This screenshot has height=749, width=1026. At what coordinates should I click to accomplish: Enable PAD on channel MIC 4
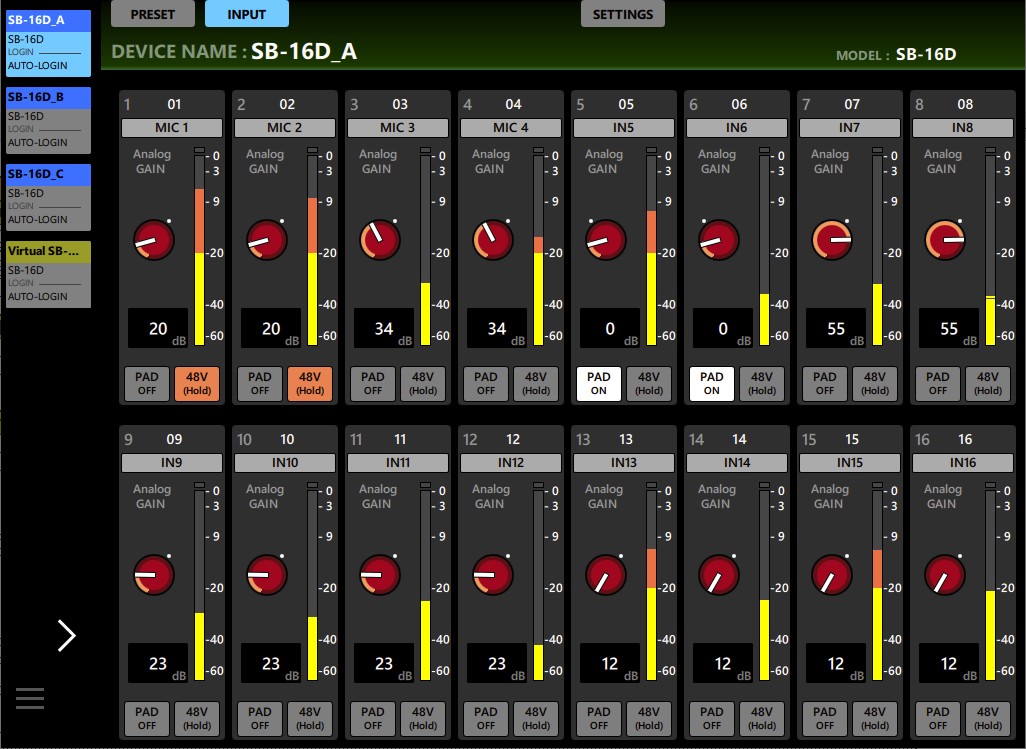[485, 384]
